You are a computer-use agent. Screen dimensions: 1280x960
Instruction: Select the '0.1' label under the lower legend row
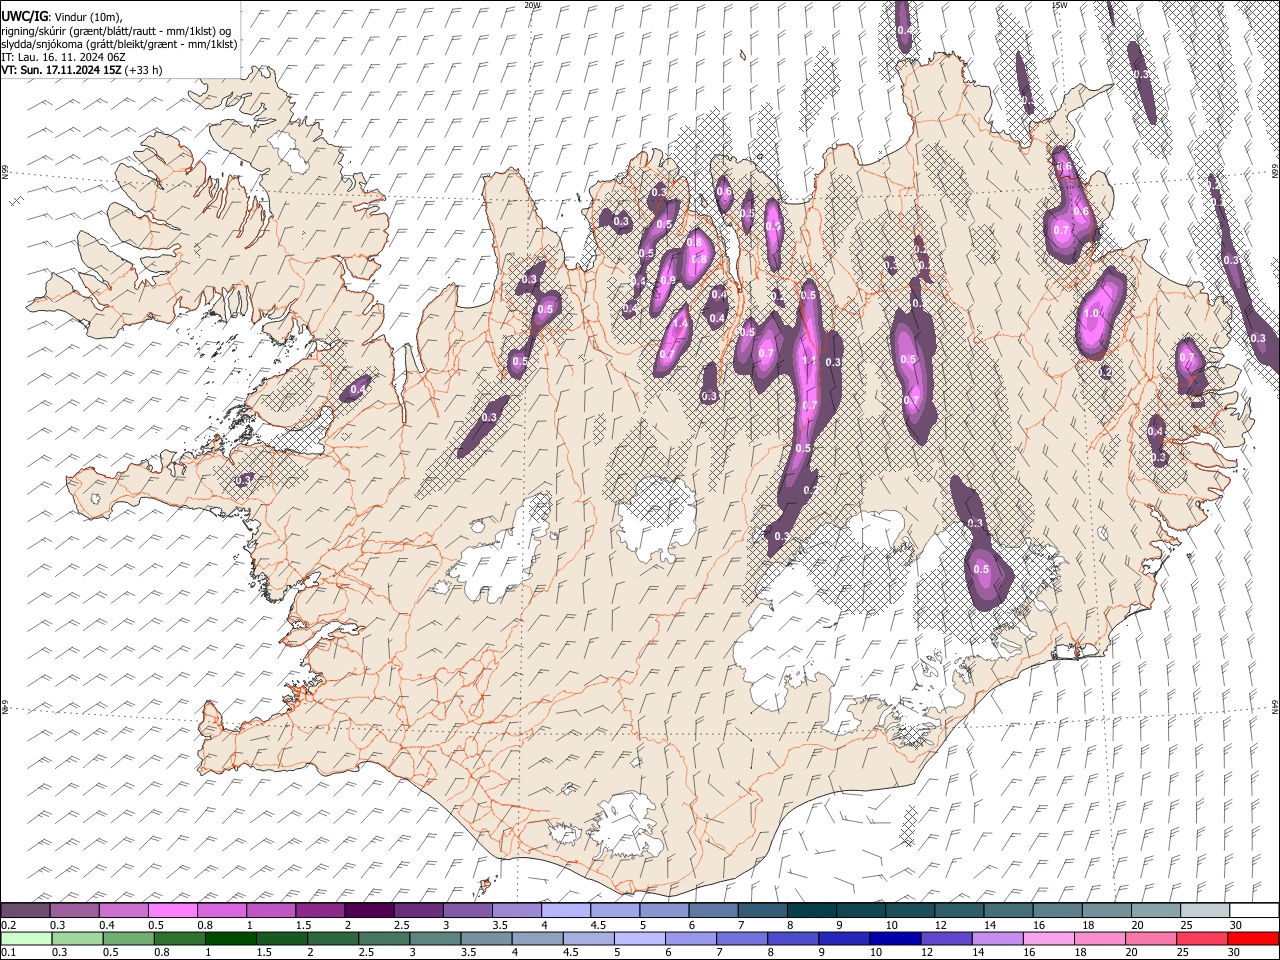(x=7, y=952)
